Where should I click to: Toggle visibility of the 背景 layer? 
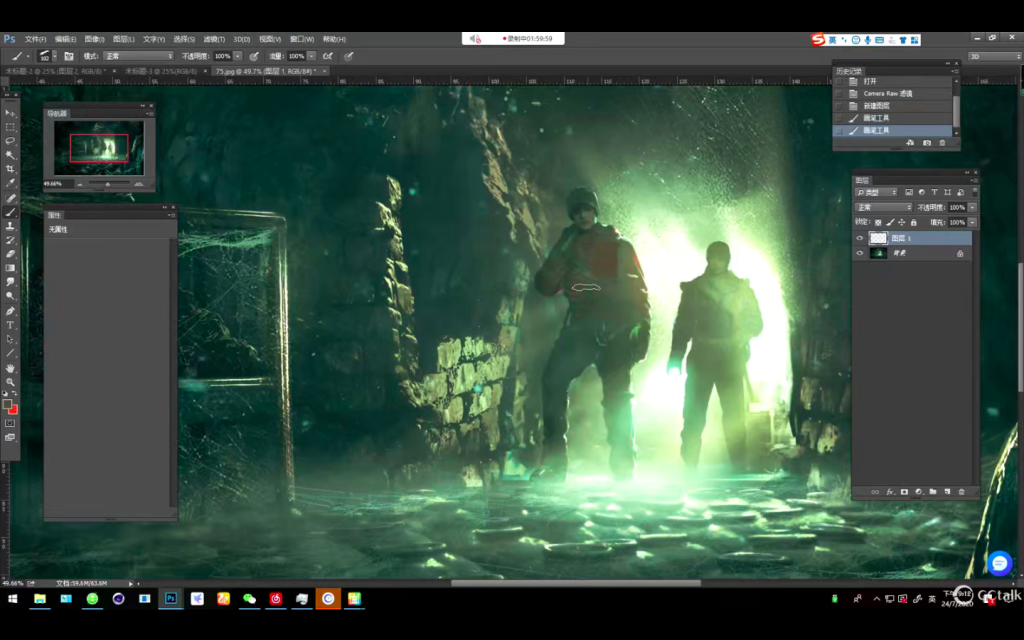859,254
